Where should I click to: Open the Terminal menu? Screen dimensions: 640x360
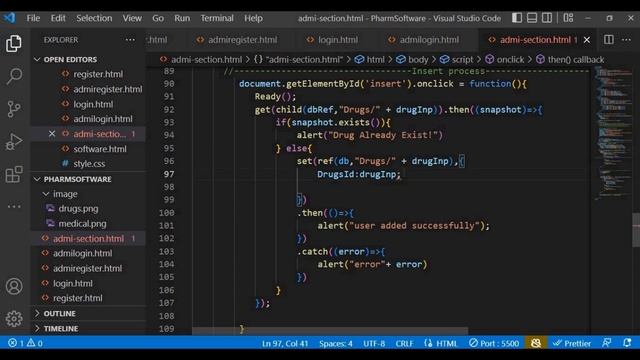point(217,18)
